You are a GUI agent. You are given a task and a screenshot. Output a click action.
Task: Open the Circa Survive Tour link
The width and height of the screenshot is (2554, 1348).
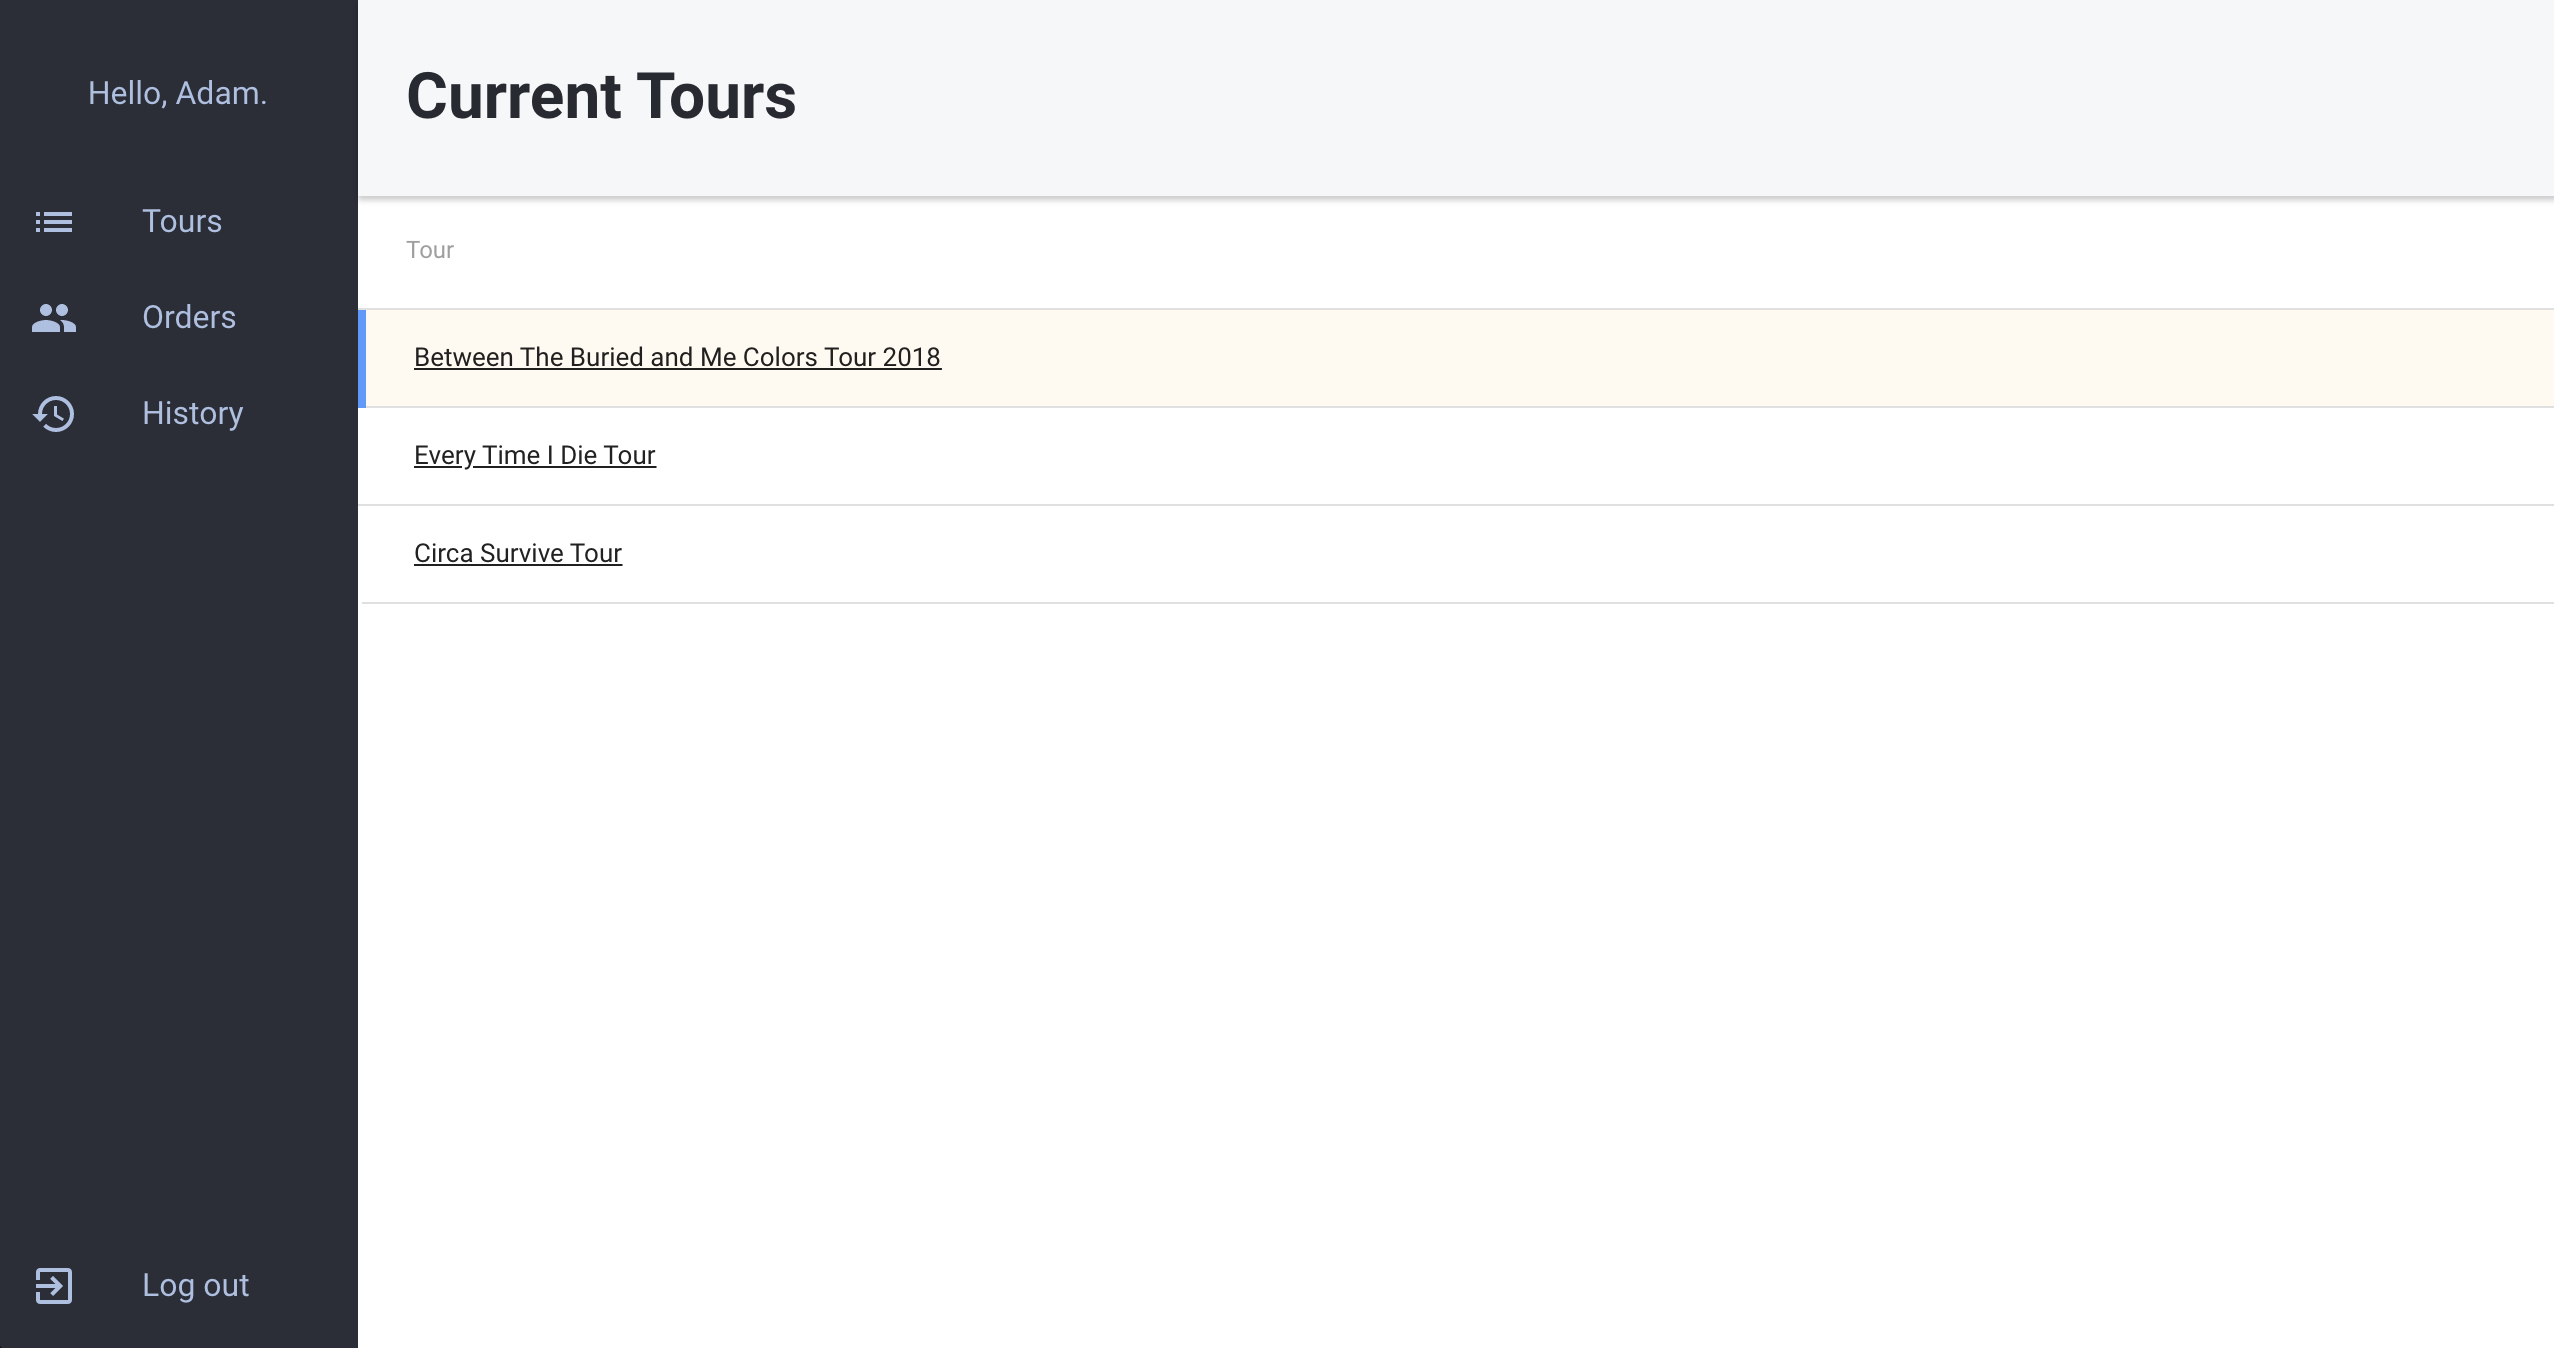tap(518, 553)
